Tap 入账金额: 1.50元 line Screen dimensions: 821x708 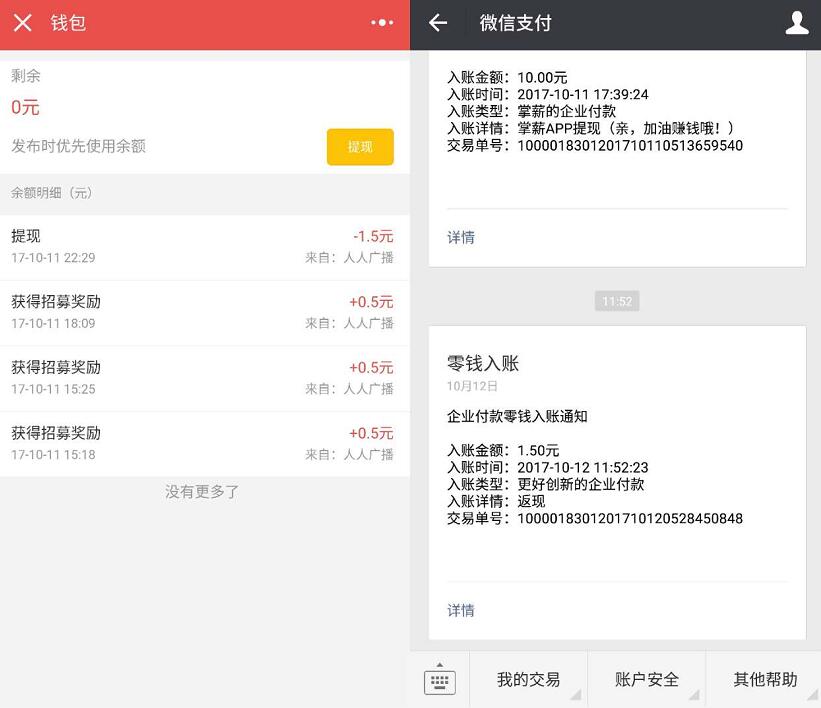point(503,450)
